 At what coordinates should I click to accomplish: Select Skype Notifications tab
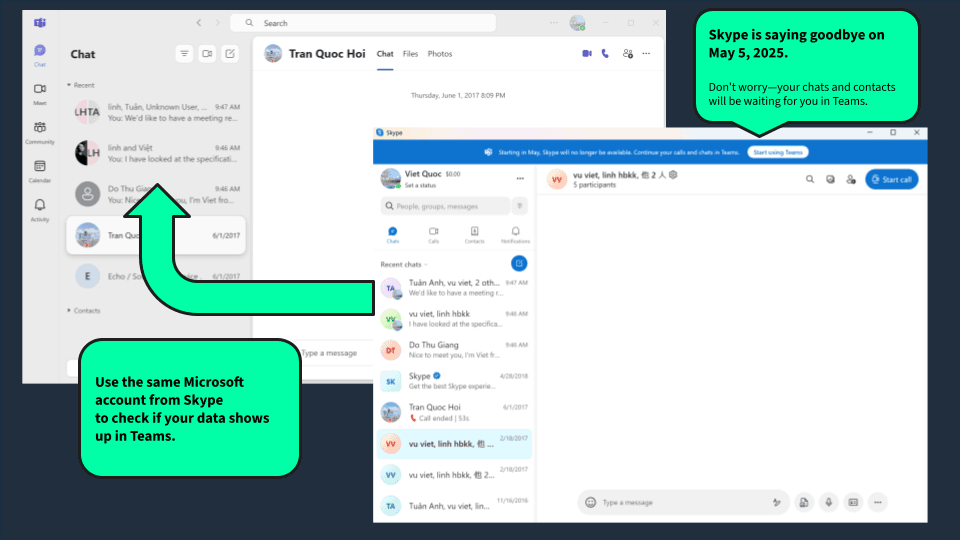[x=516, y=235]
